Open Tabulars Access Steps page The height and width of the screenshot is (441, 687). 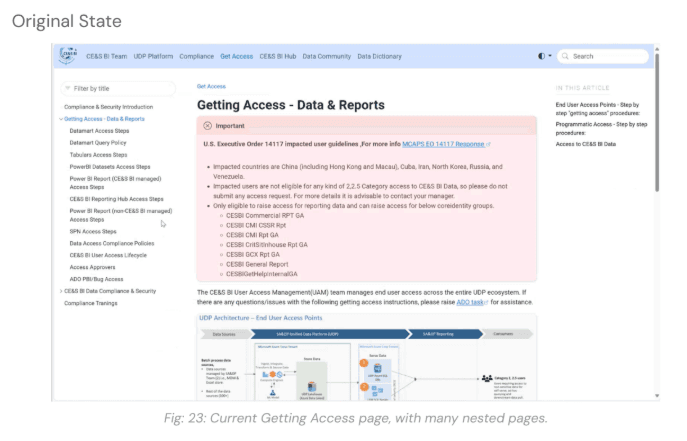click(98, 155)
